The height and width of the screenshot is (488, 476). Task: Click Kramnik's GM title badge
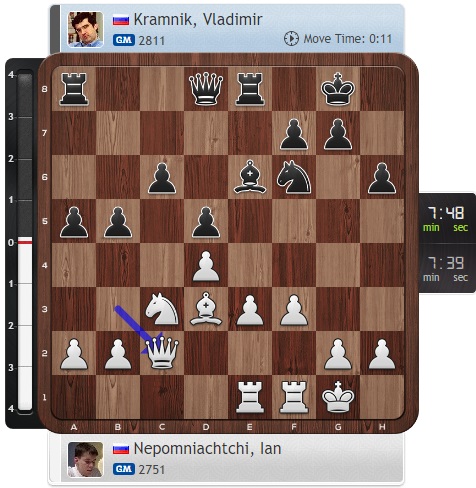coord(124,40)
